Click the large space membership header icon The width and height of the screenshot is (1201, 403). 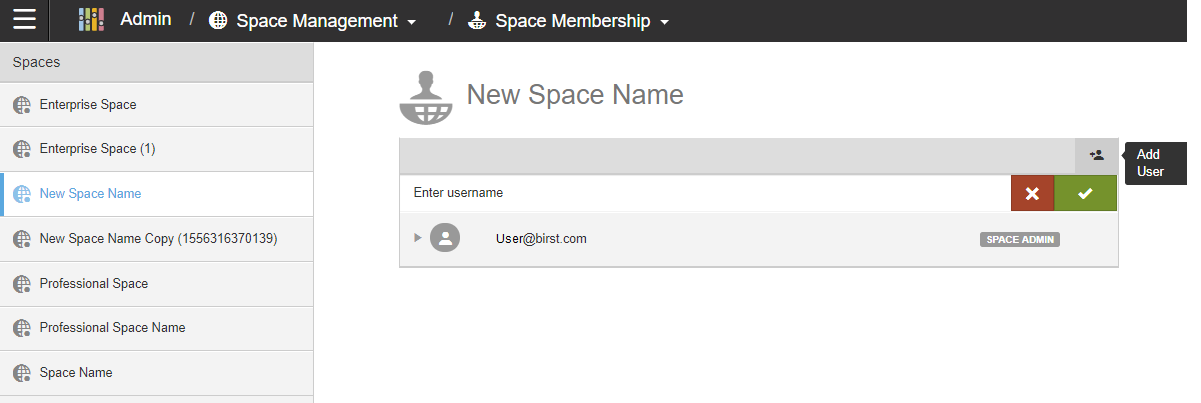pyautogui.click(x=426, y=97)
